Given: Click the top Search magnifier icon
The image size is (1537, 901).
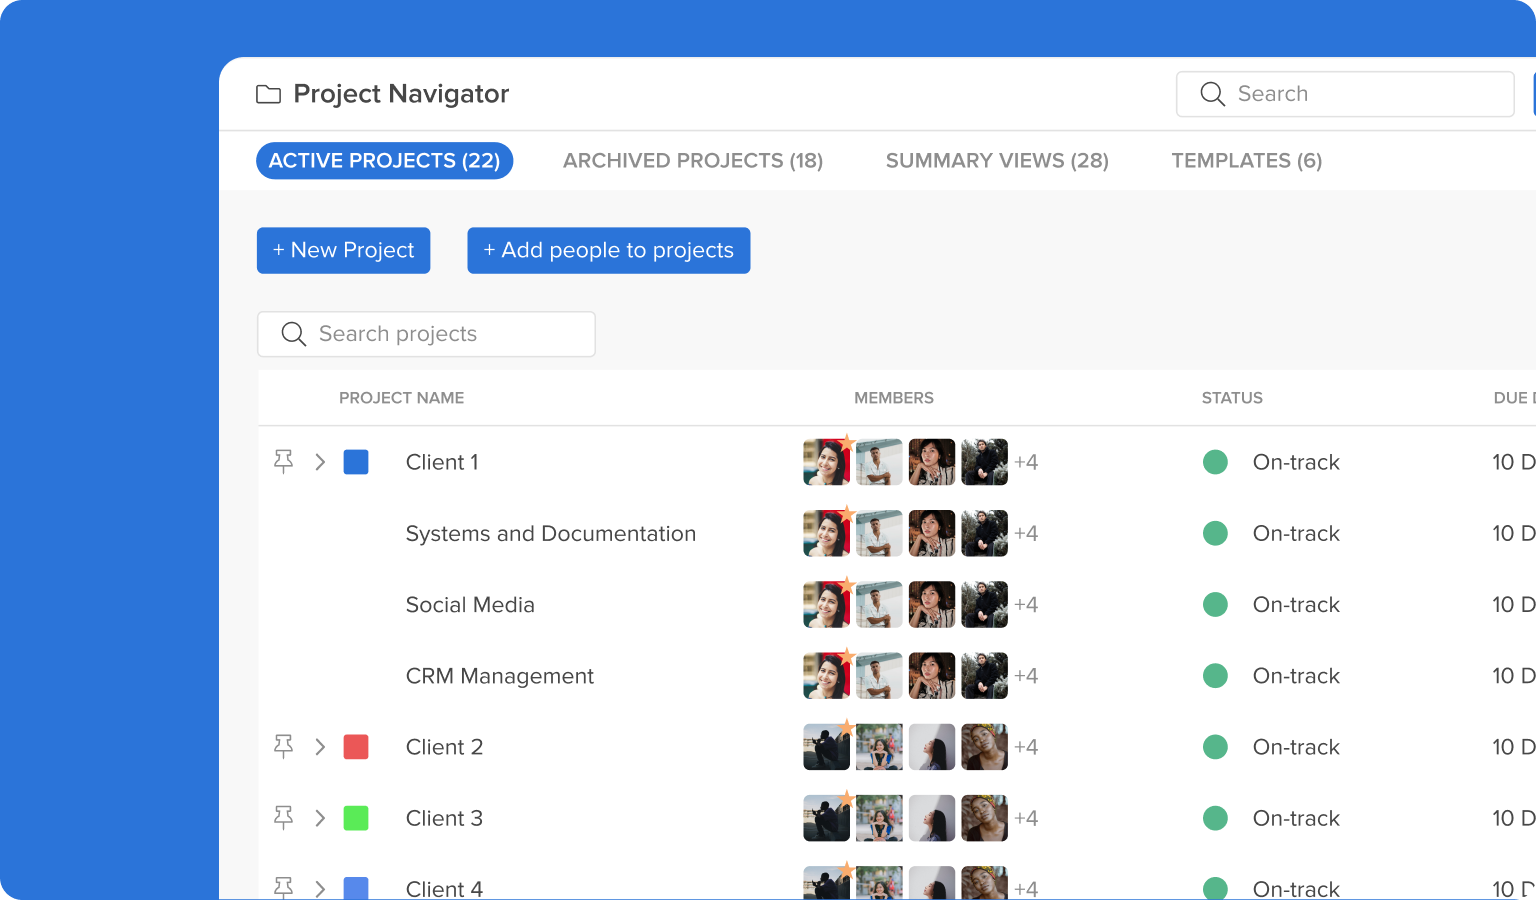Looking at the screenshot, I should point(1212,94).
